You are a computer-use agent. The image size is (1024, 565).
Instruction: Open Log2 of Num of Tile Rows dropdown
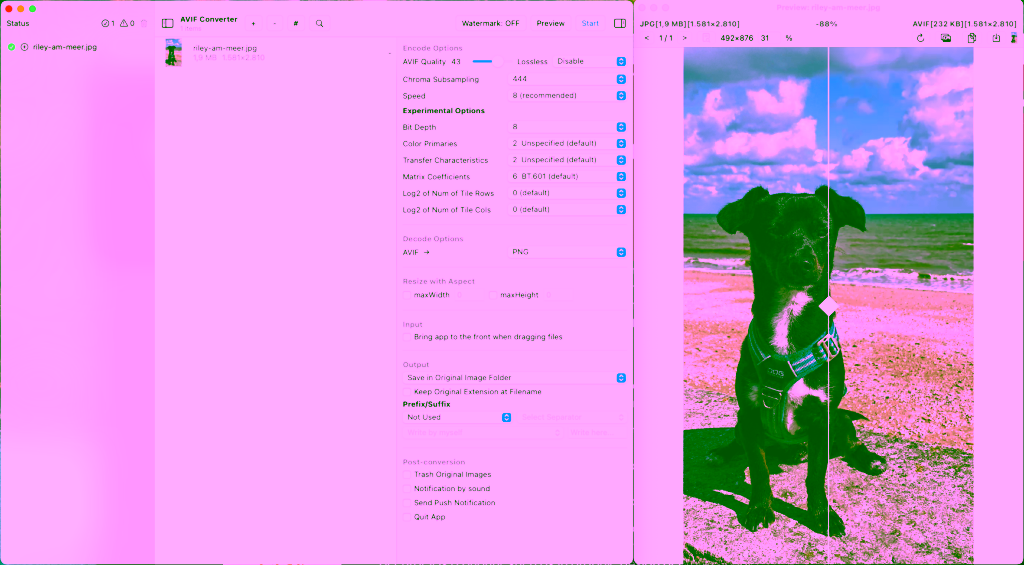[567, 193]
